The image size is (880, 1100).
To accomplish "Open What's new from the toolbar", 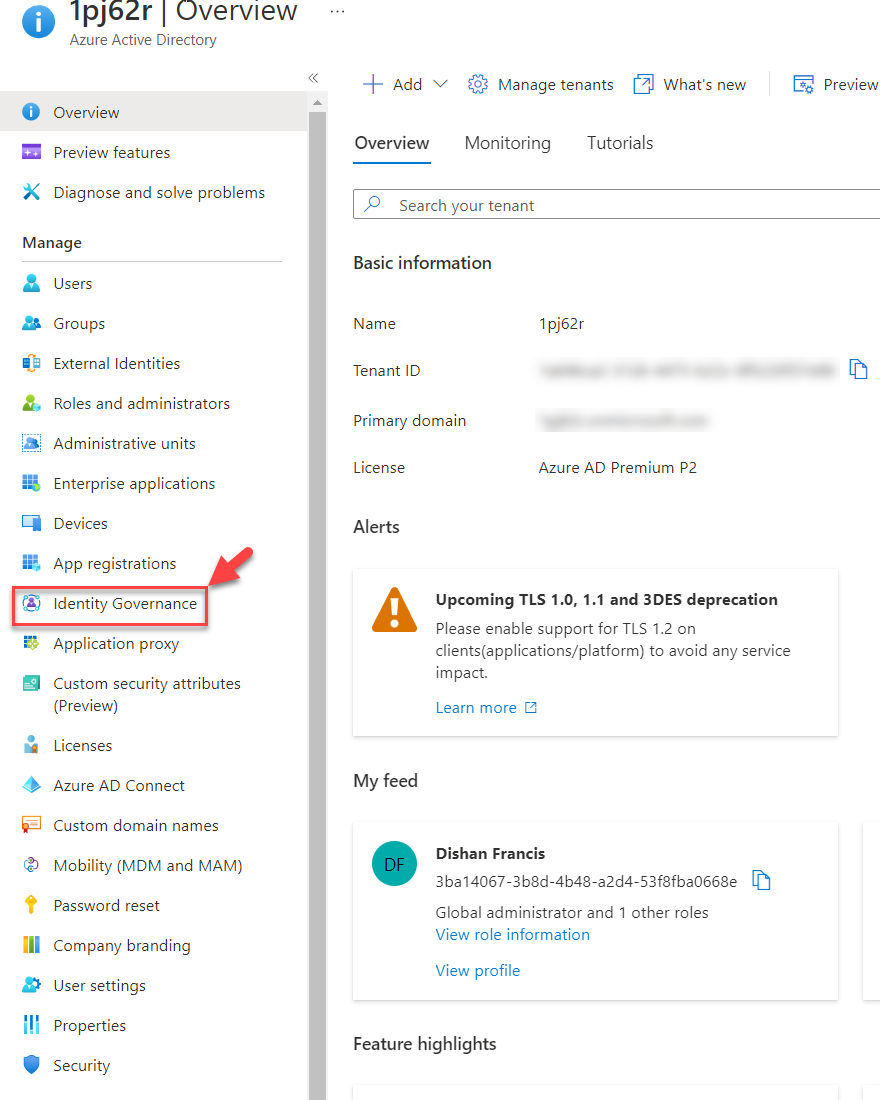I will pos(690,85).
